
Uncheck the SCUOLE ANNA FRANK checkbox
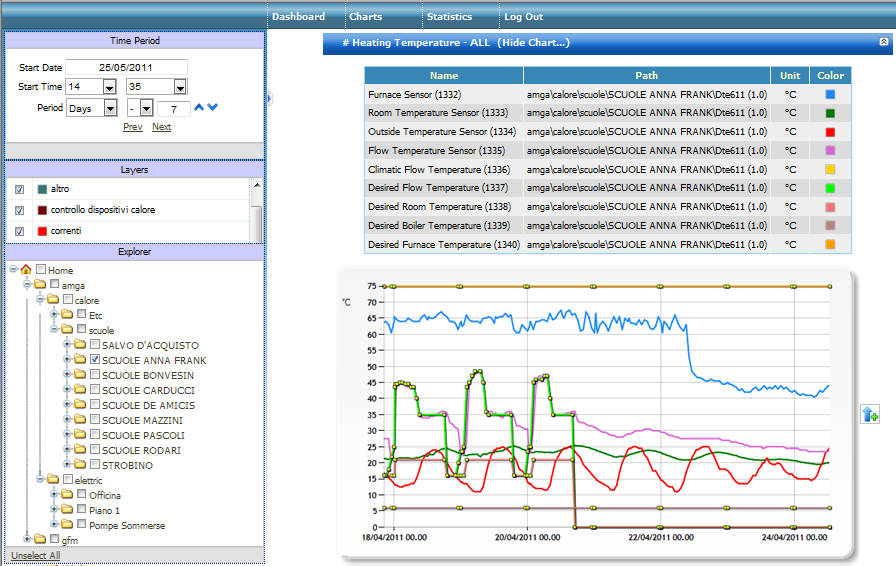pyautogui.click(x=95, y=360)
